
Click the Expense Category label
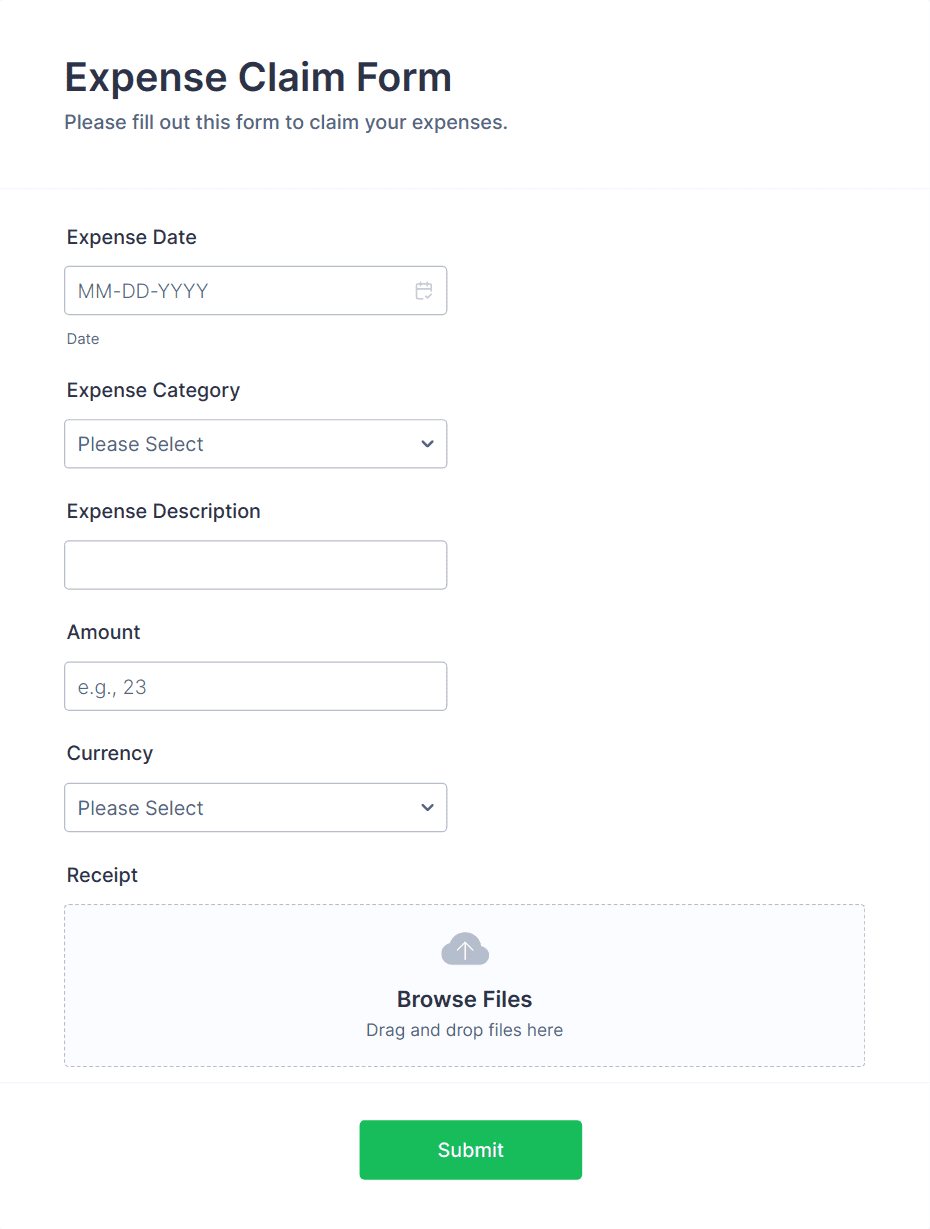(153, 390)
